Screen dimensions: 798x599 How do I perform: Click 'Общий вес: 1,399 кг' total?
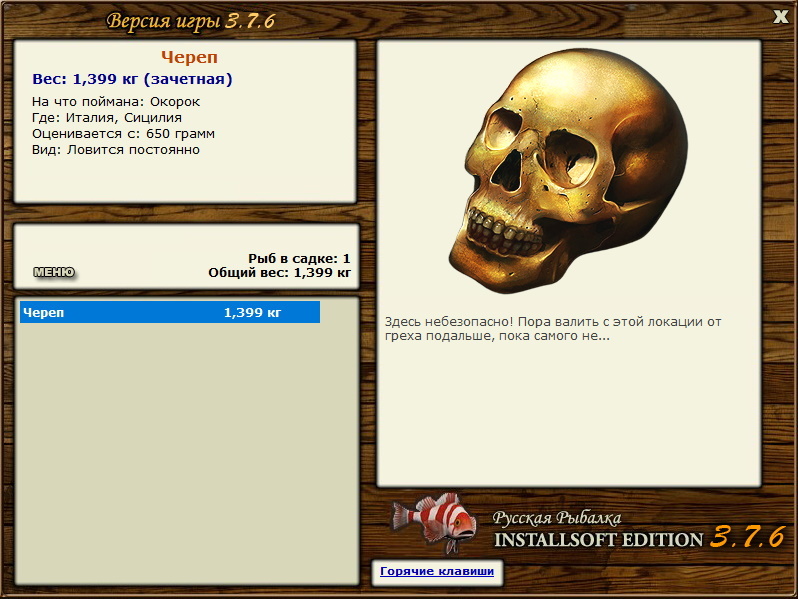click(x=279, y=273)
